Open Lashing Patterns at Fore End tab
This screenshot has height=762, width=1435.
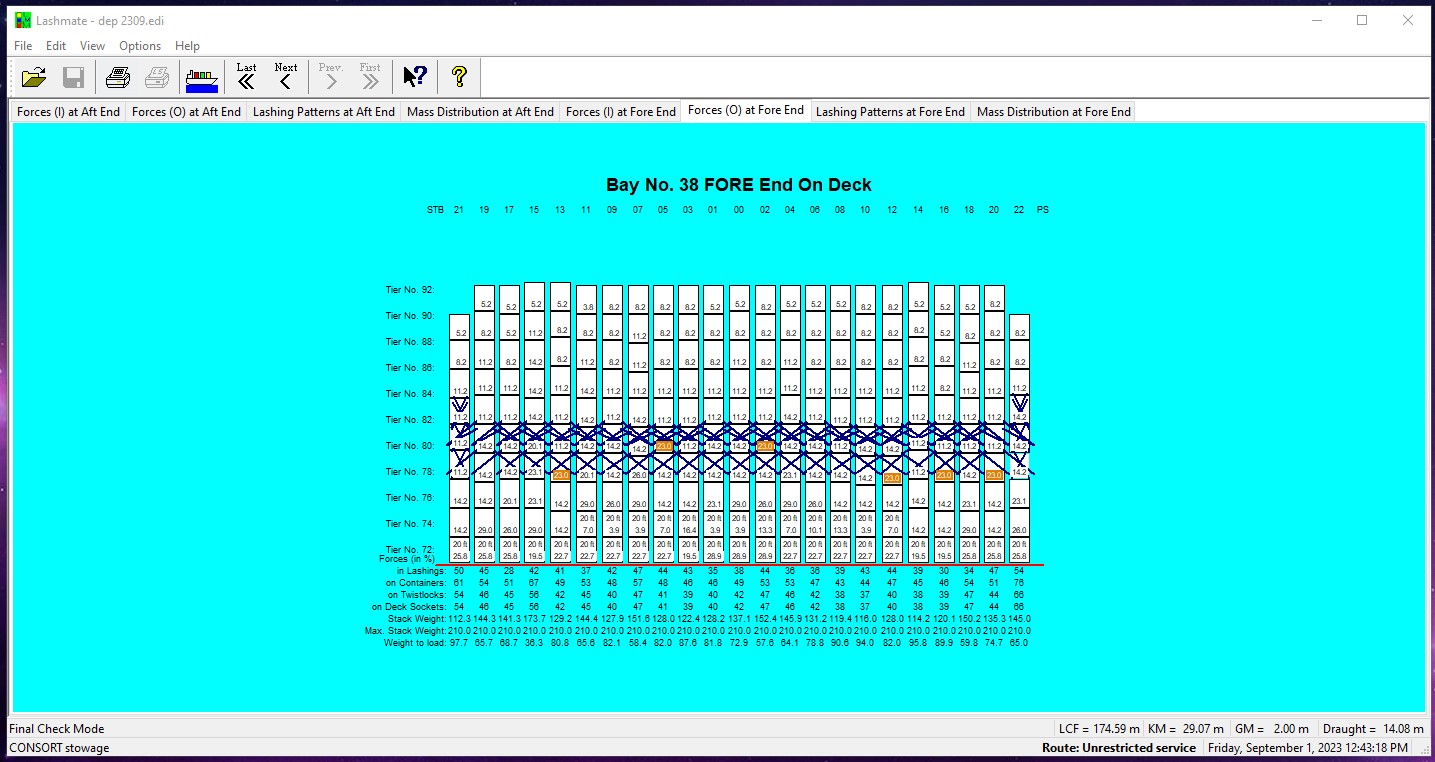click(890, 112)
